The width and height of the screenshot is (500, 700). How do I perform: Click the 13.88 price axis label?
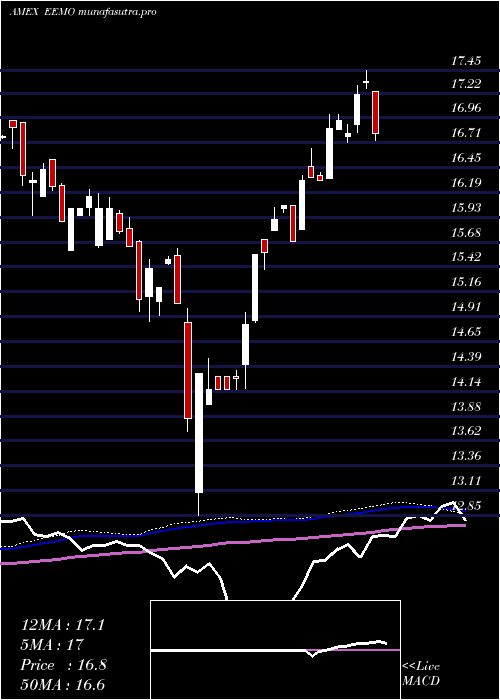[x=466, y=407]
